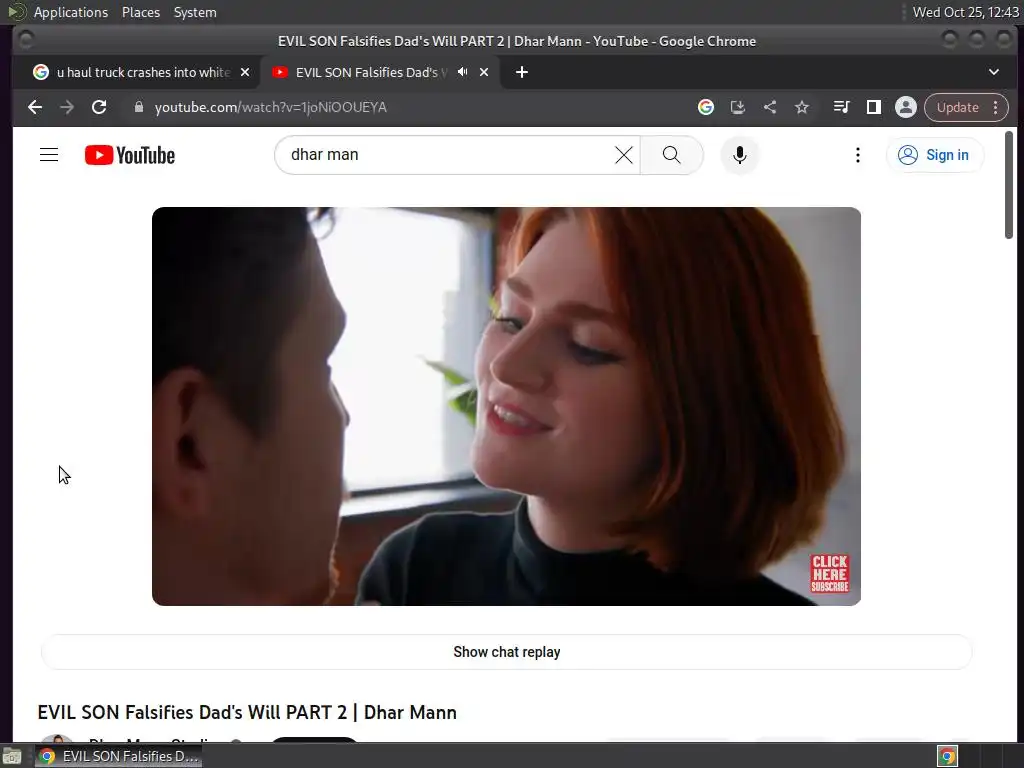The height and width of the screenshot is (768, 1024).
Task: Open the YouTube hamburger guide menu
Action: [x=49, y=155]
